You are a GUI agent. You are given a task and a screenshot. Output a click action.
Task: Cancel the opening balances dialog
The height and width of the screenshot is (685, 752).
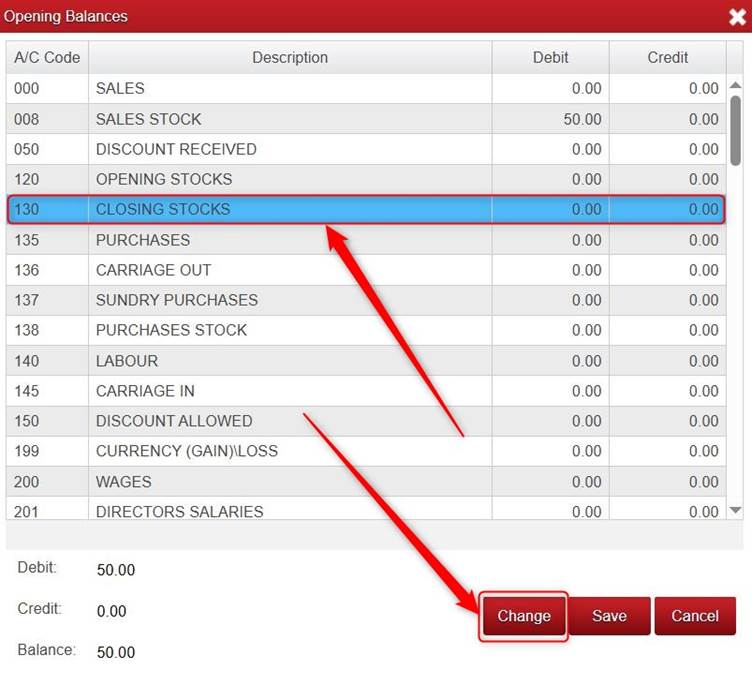click(x=695, y=616)
